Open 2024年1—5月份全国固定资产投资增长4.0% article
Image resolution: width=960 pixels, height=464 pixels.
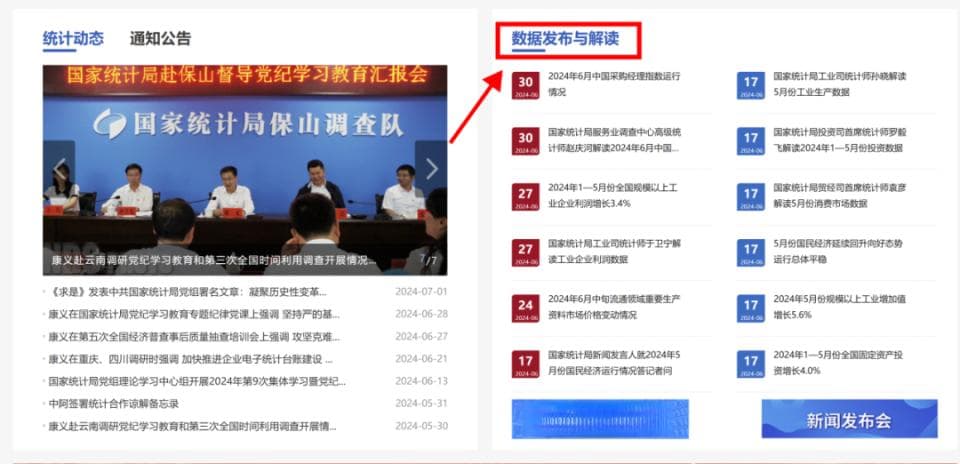click(x=838, y=362)
